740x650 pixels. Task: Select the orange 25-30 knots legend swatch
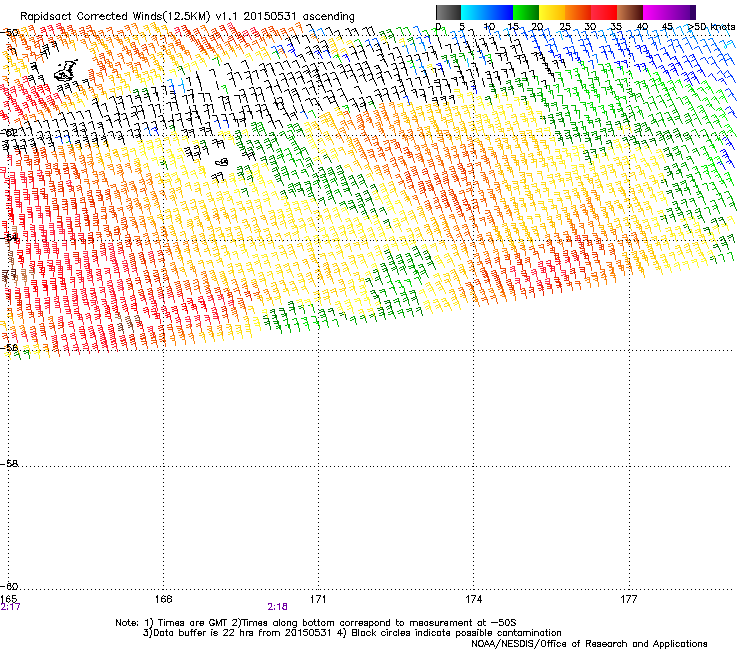(x=578, y=12)
